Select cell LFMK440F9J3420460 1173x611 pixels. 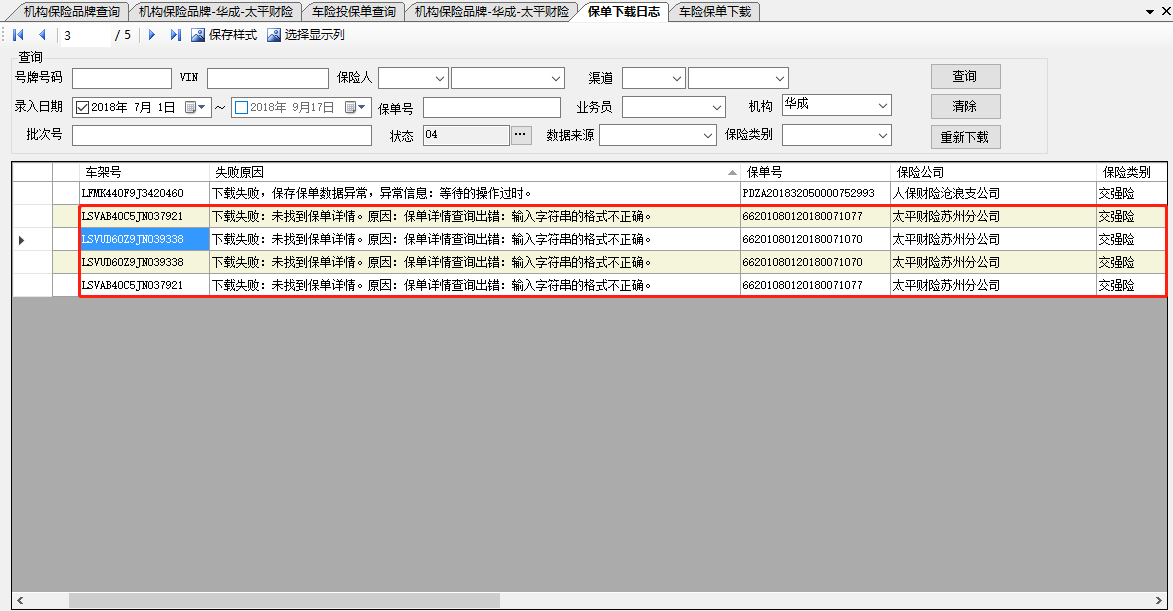144,193
